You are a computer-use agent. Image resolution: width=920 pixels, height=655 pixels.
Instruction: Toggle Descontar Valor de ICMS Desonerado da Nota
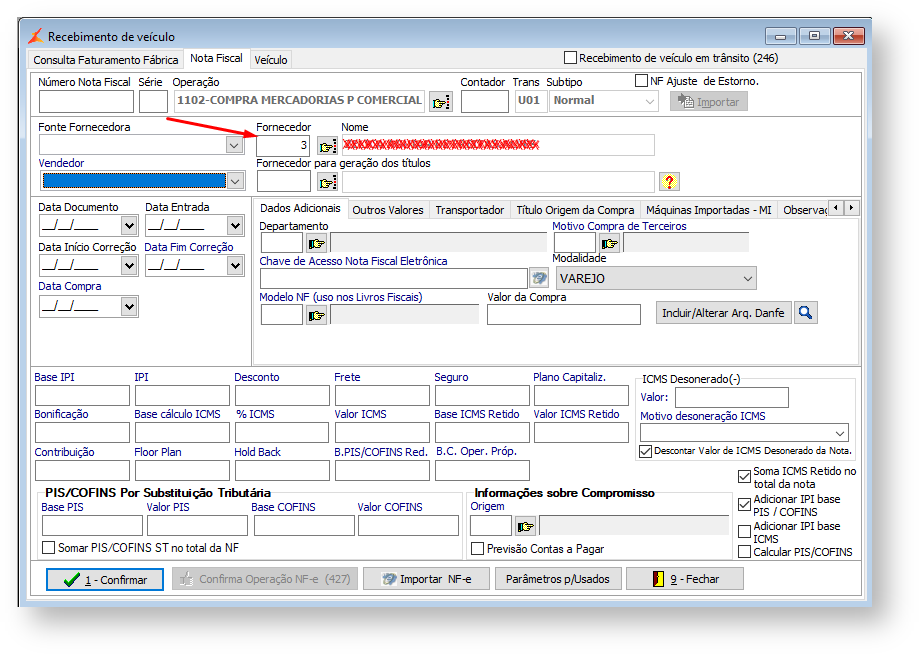(645, 451)
